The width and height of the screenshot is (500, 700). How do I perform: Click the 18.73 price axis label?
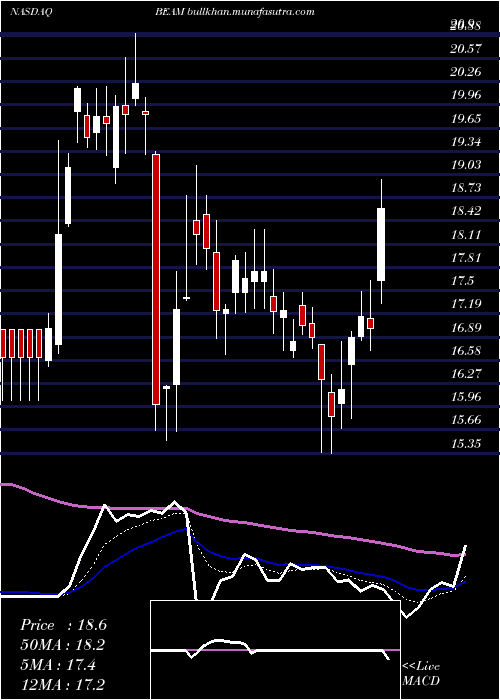coord(466,188)
